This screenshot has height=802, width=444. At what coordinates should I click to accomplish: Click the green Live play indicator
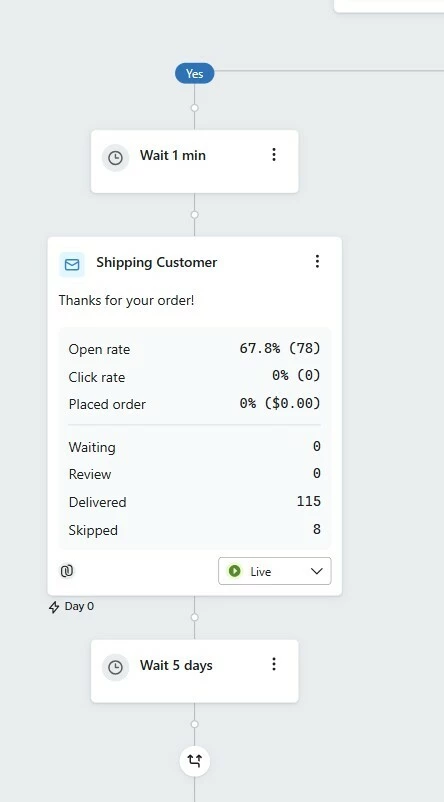pyautogui.click(x=235, y=571)
